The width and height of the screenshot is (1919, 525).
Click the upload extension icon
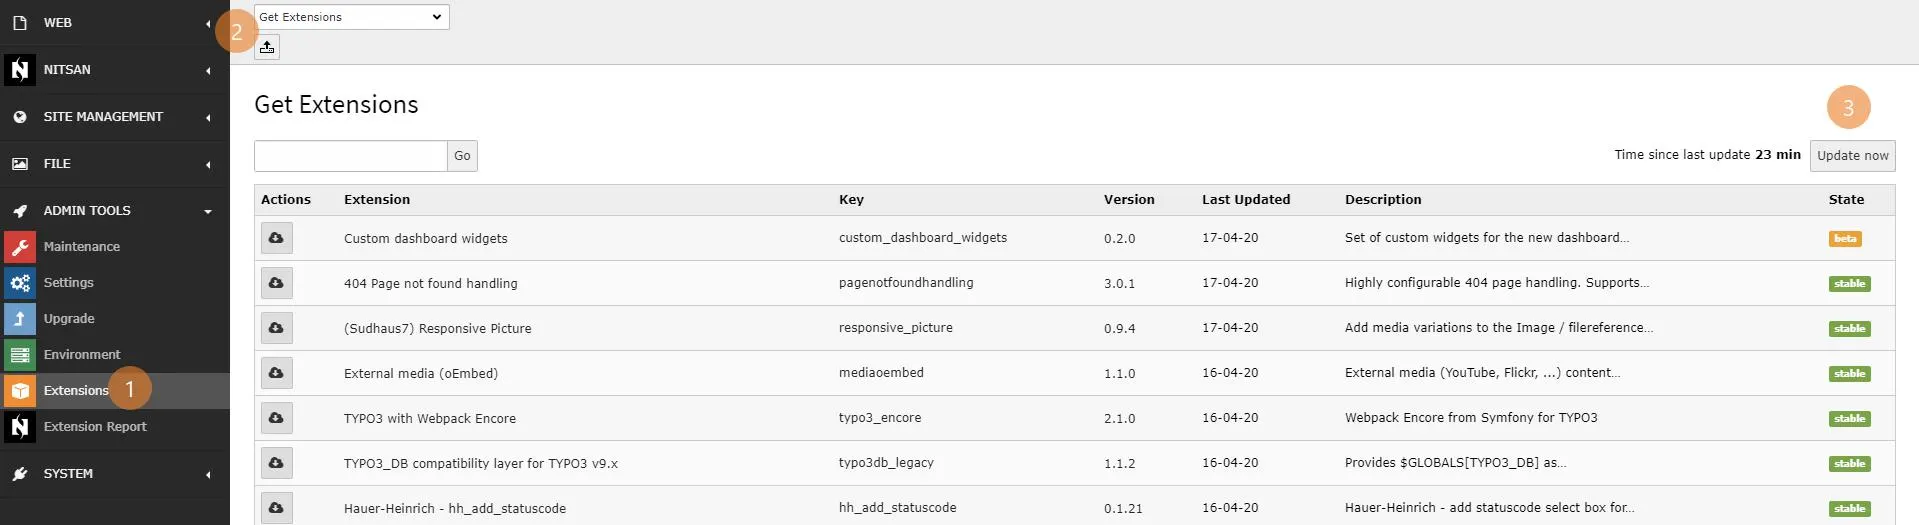point(267,47)
